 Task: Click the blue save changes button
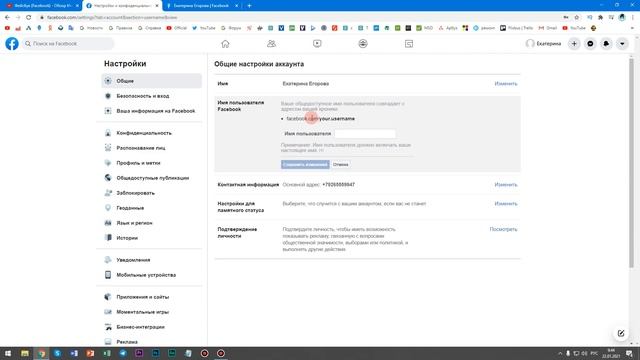(305, 164)
